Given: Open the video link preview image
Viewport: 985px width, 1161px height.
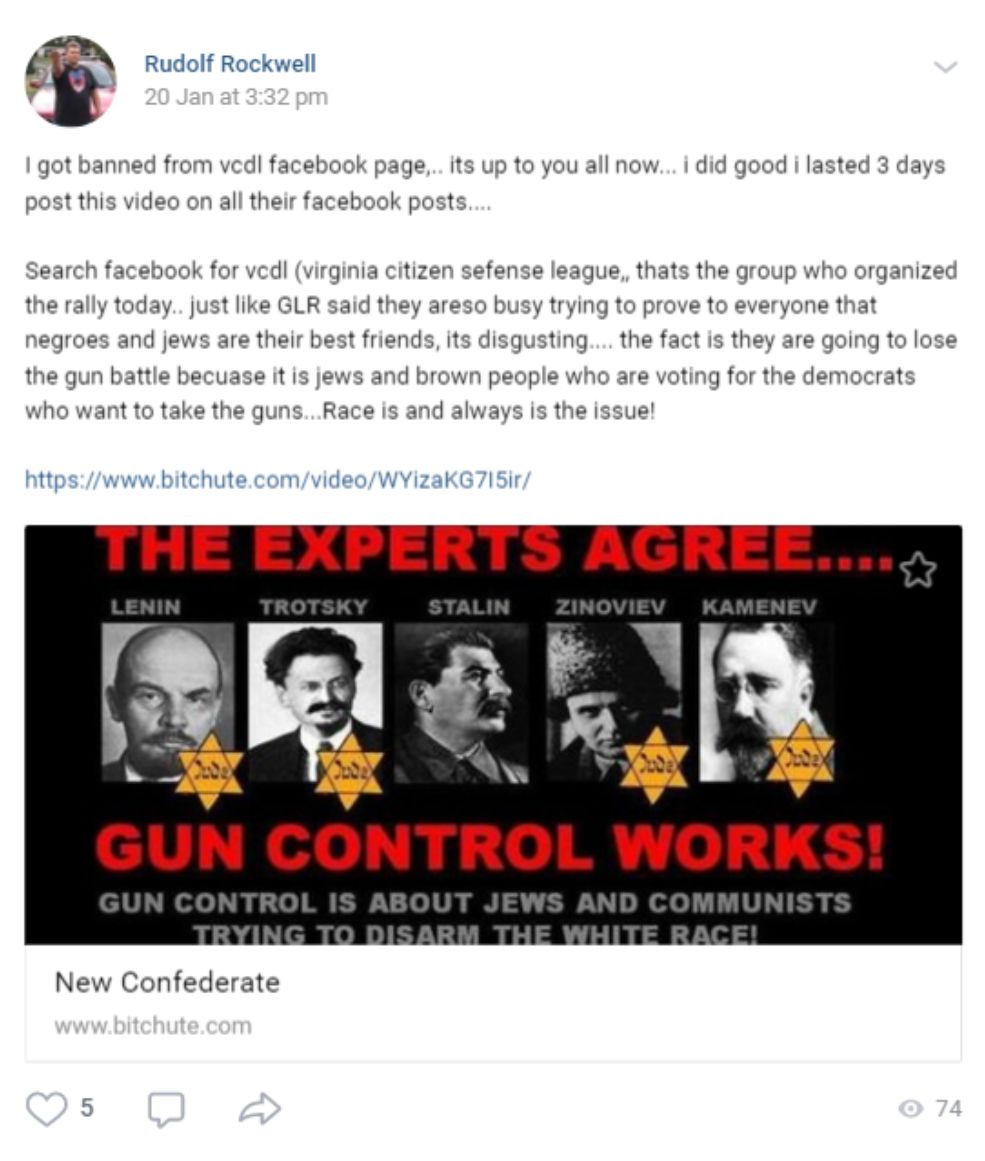Looking at the screenshot, I should pos(493,735).
